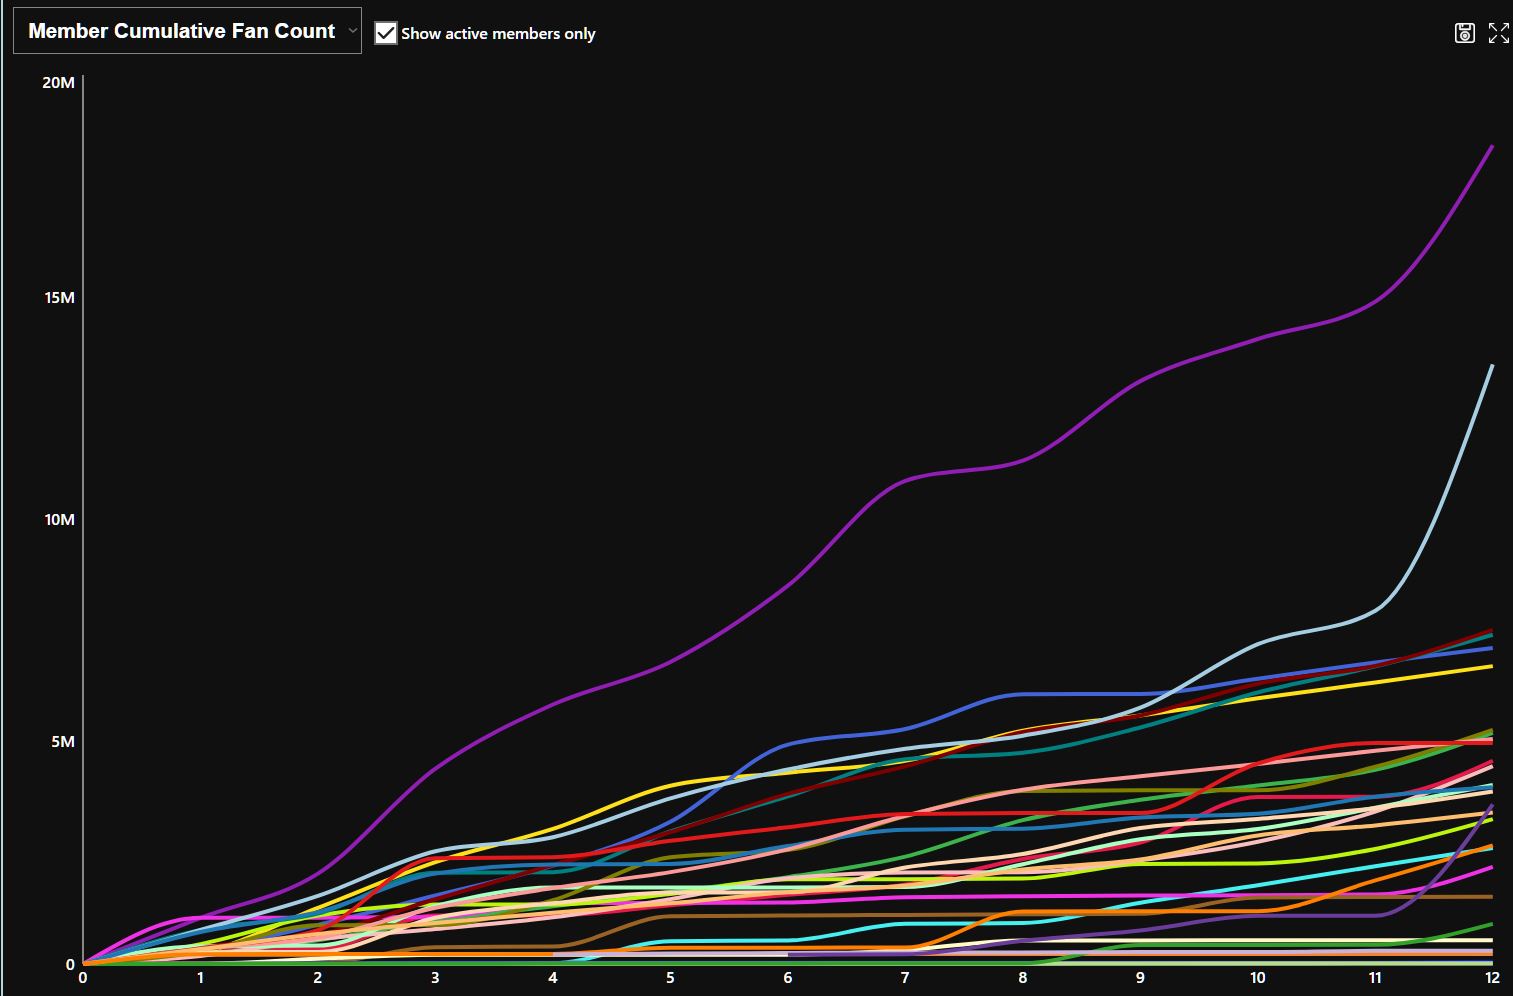1513x996 pixels.
Task: Select x-axis tick label 1
Action: coord(200,978)
